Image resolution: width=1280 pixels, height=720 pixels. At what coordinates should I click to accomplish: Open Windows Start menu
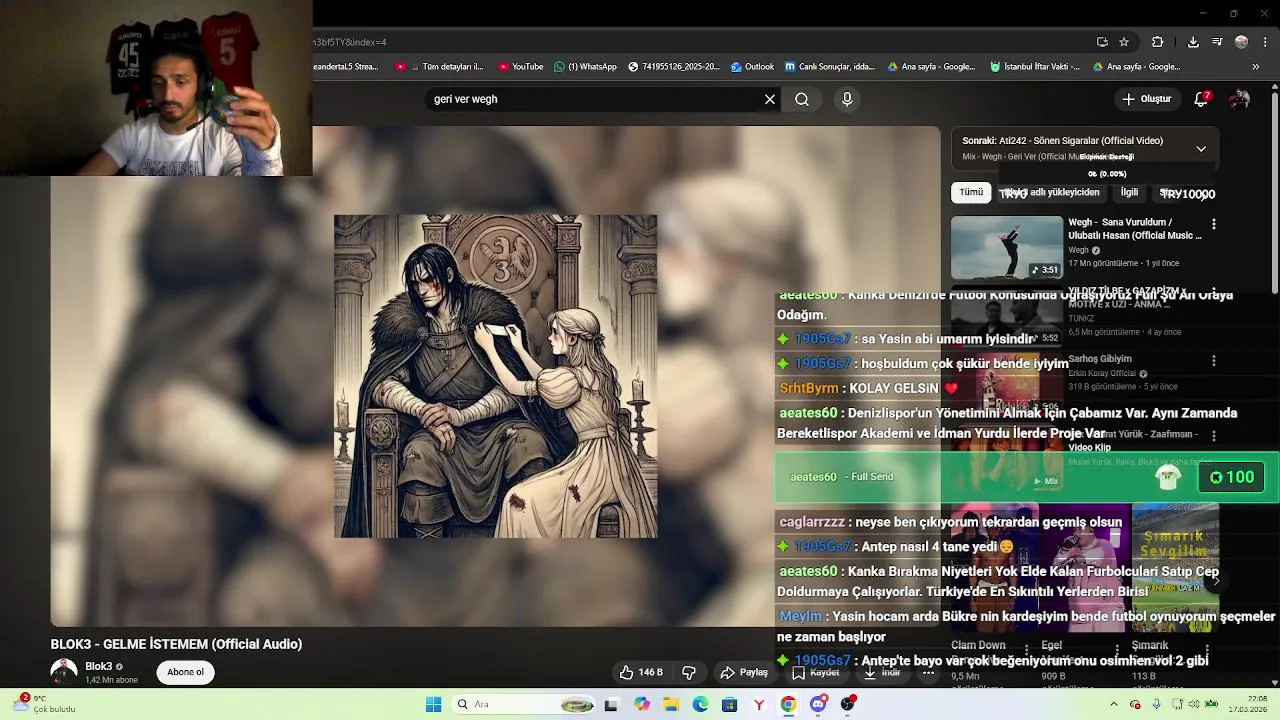click(x=433, y=704)
